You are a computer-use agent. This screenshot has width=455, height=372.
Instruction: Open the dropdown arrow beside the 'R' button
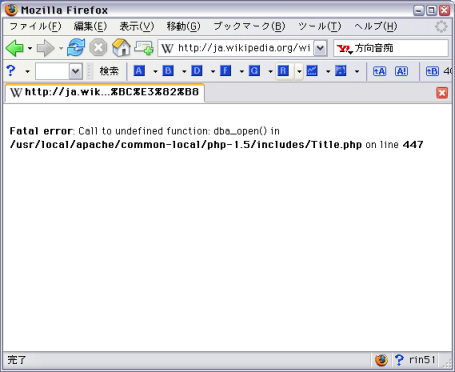point(299,71)
